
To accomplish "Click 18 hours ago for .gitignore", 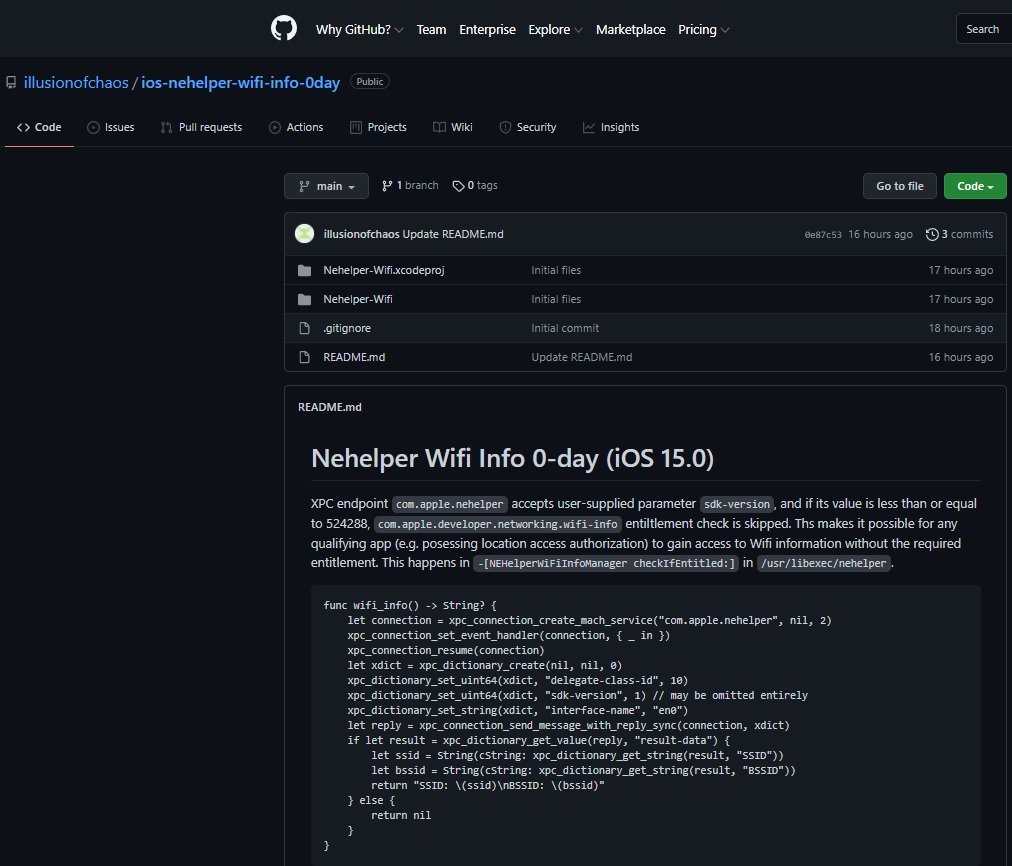I will point(961,328).
